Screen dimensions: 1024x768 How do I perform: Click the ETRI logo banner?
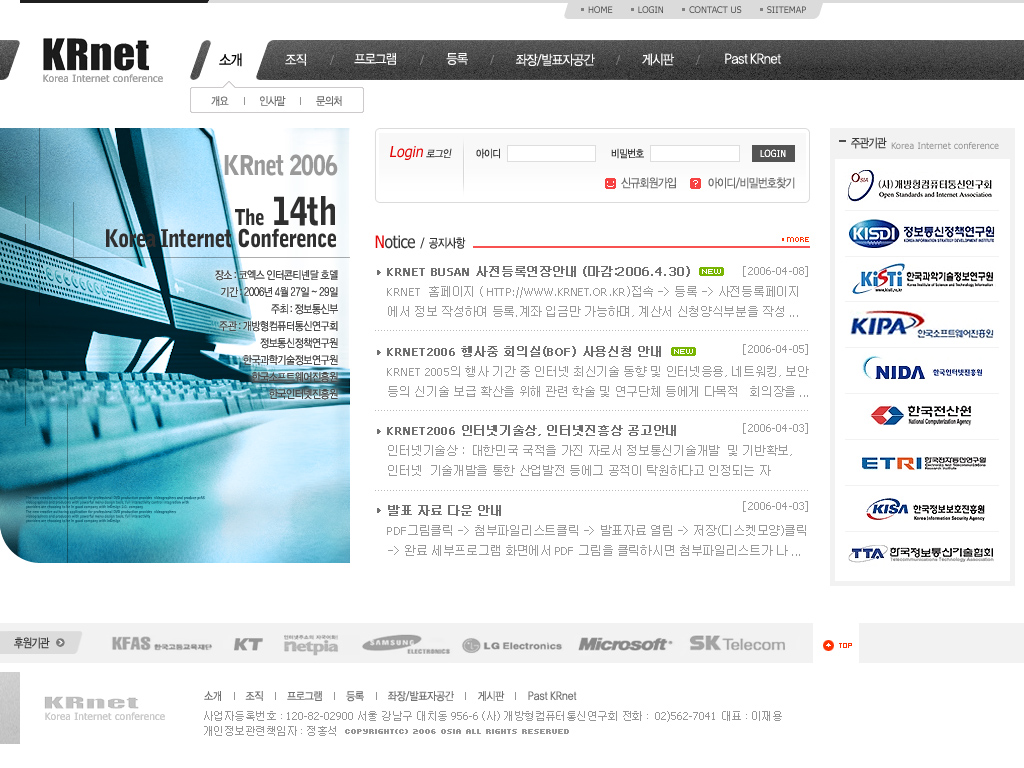tap(921, 463)
